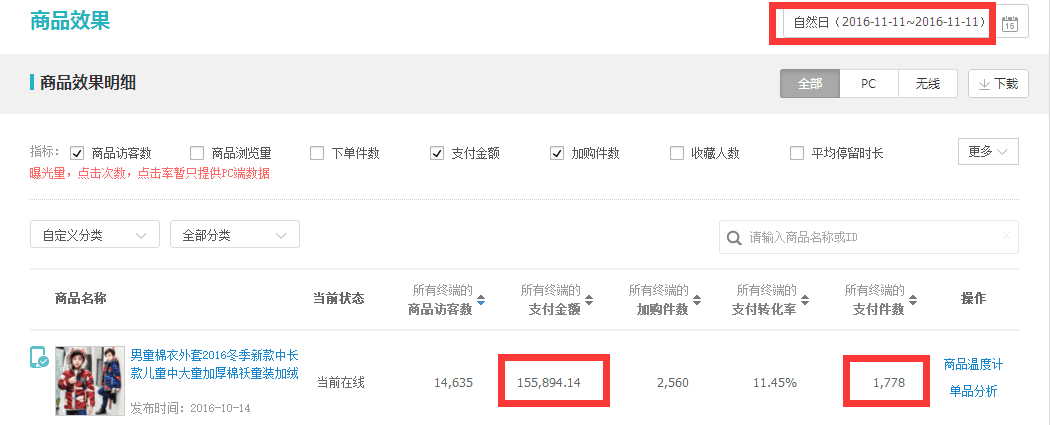Screen dimensions: 1050x425
Task: Open the 全部分类 dropdown
Action: click(234, 235)
